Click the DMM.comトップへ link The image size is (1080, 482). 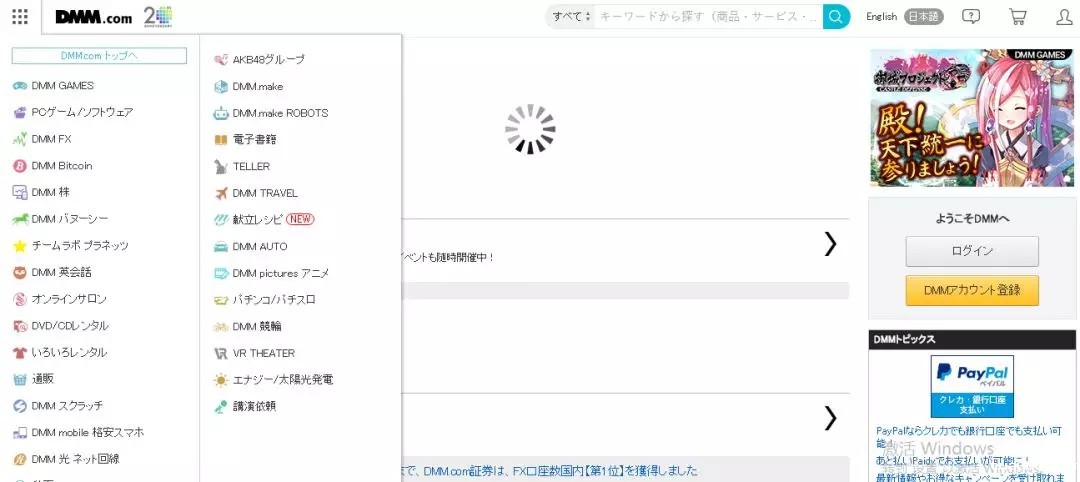(x=99, y=56)
